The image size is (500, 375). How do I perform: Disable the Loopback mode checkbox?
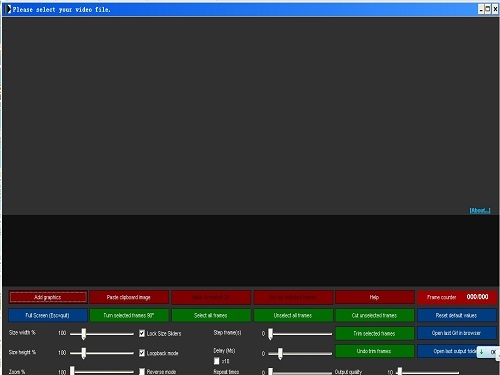click(x=142, y=353)
